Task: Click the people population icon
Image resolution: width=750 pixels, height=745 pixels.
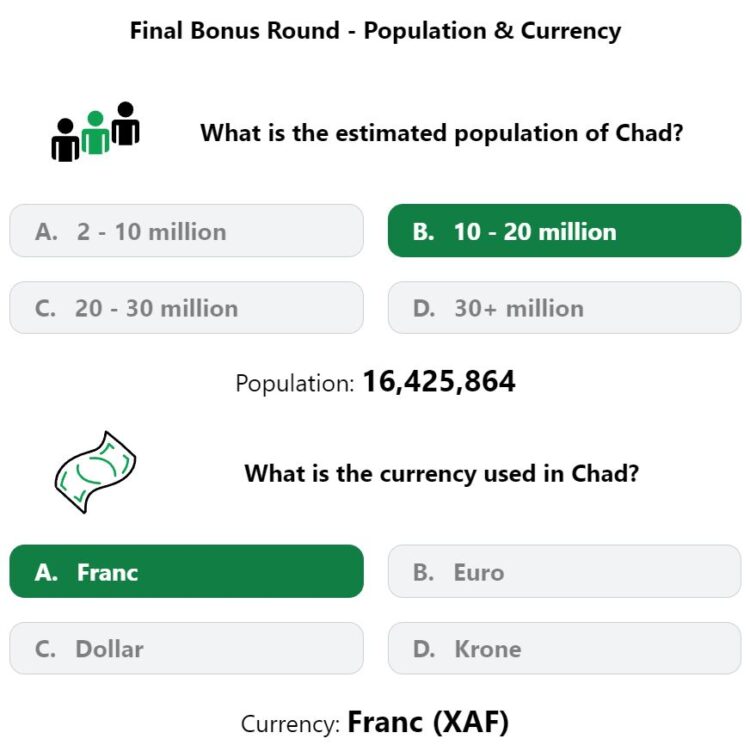Action: pyautogui.click(x=95, y=132)
